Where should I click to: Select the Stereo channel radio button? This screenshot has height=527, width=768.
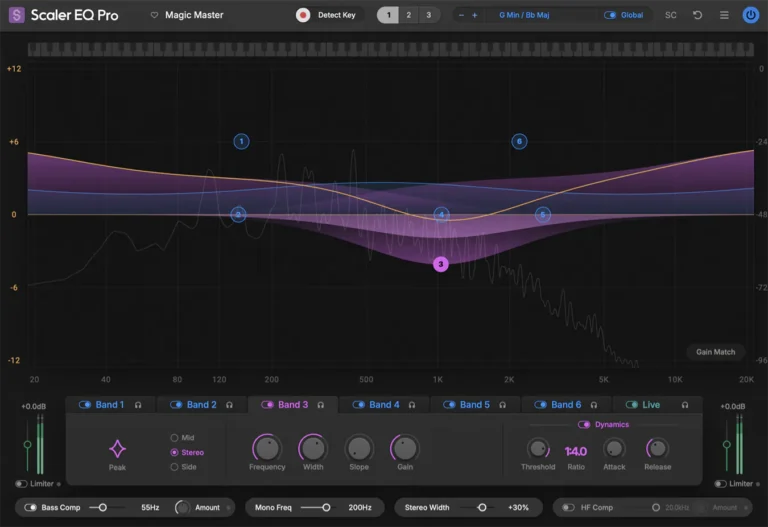pyautogui.click(x=174, y=453)
